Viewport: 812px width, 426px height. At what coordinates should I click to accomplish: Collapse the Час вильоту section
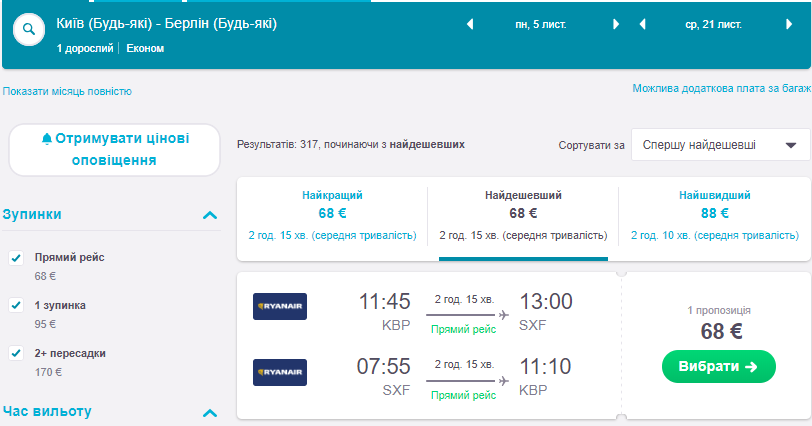210,412
